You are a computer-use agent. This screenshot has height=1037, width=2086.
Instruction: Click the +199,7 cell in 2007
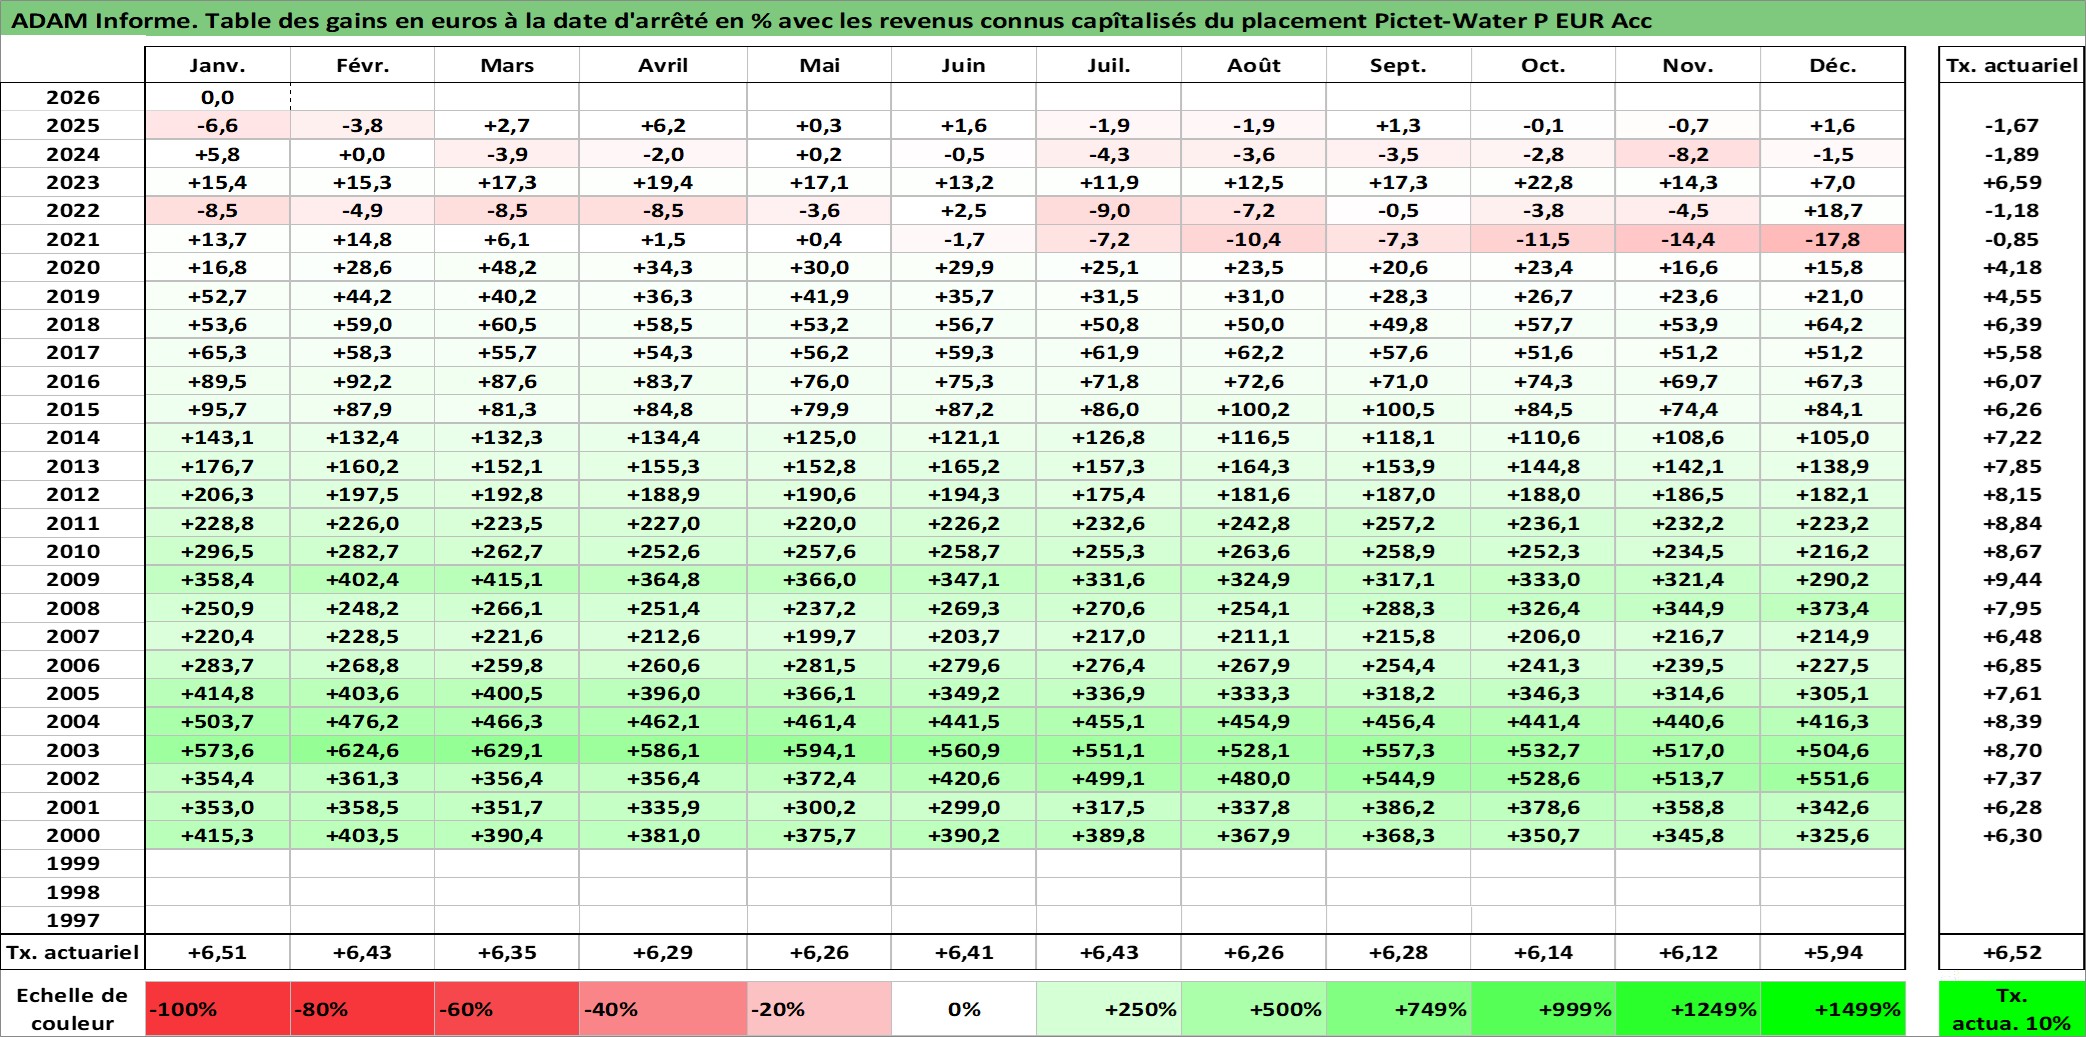820,636
